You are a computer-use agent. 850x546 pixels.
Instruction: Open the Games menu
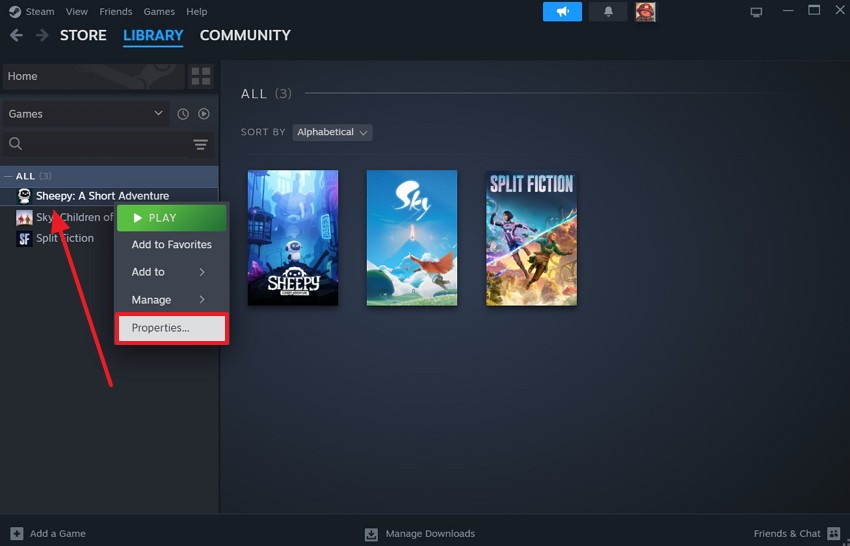[159, 11]
